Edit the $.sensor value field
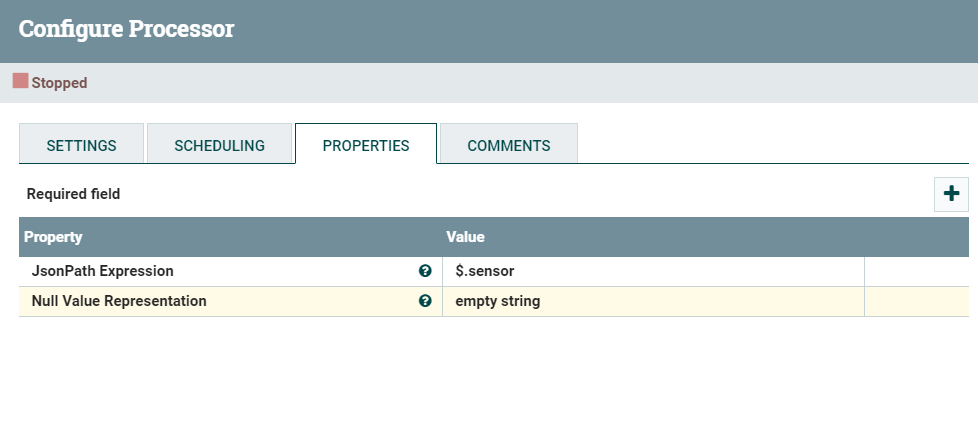Viewport: 978px width, 433px height. point(653,271)
